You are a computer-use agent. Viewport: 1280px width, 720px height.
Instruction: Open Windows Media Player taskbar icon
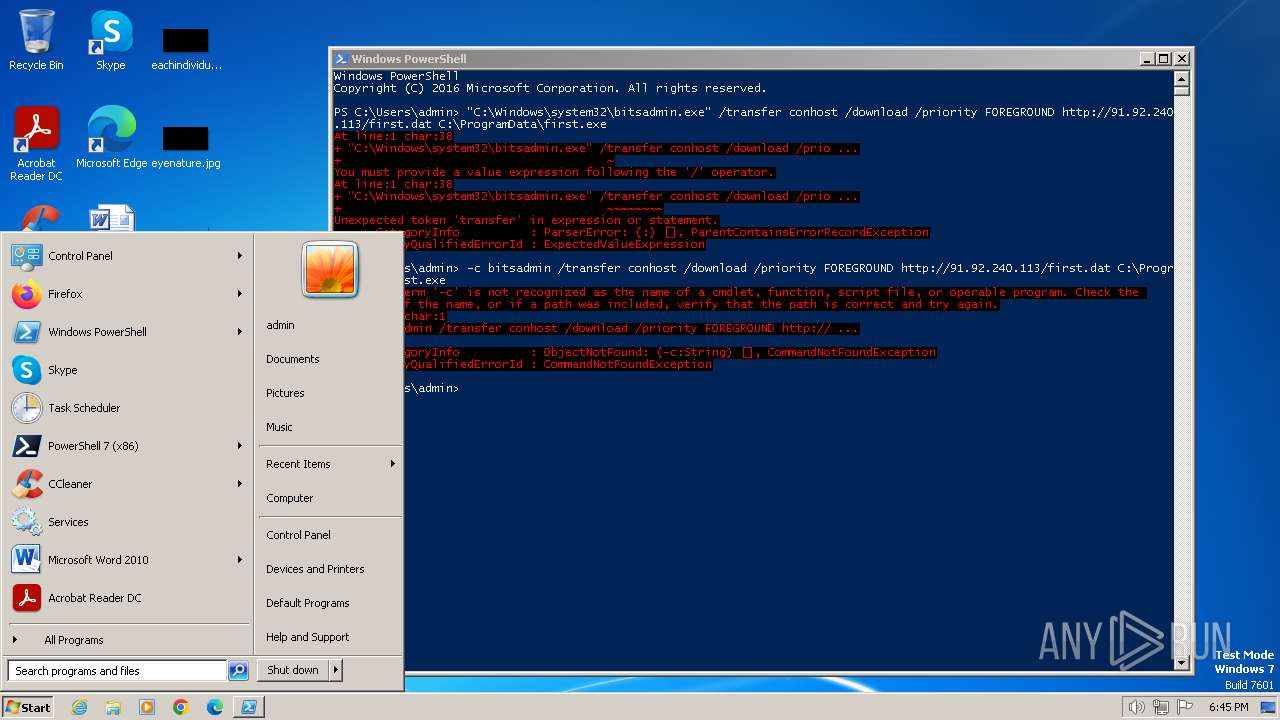click(147, 707)
